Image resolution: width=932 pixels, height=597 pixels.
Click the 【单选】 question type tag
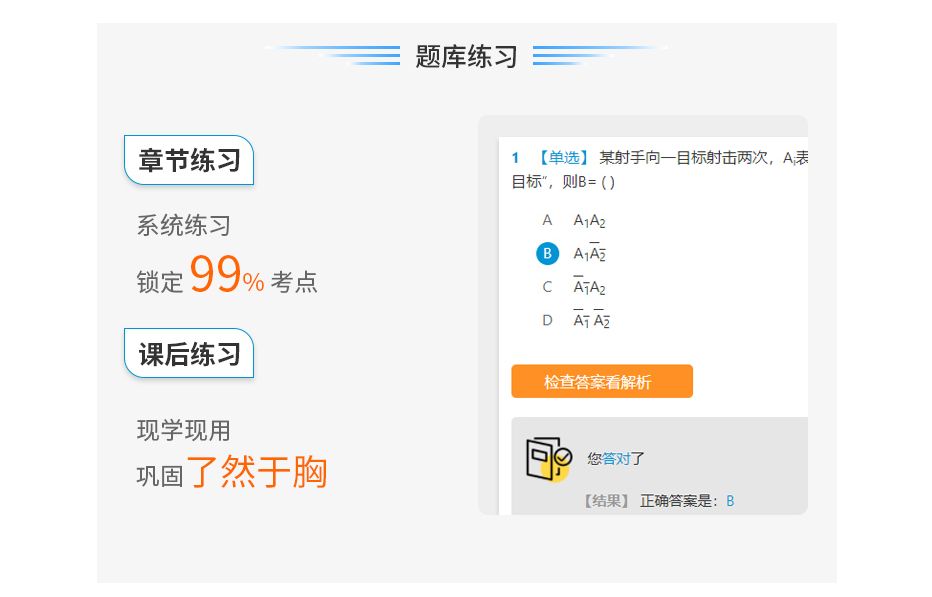[563, 158]
